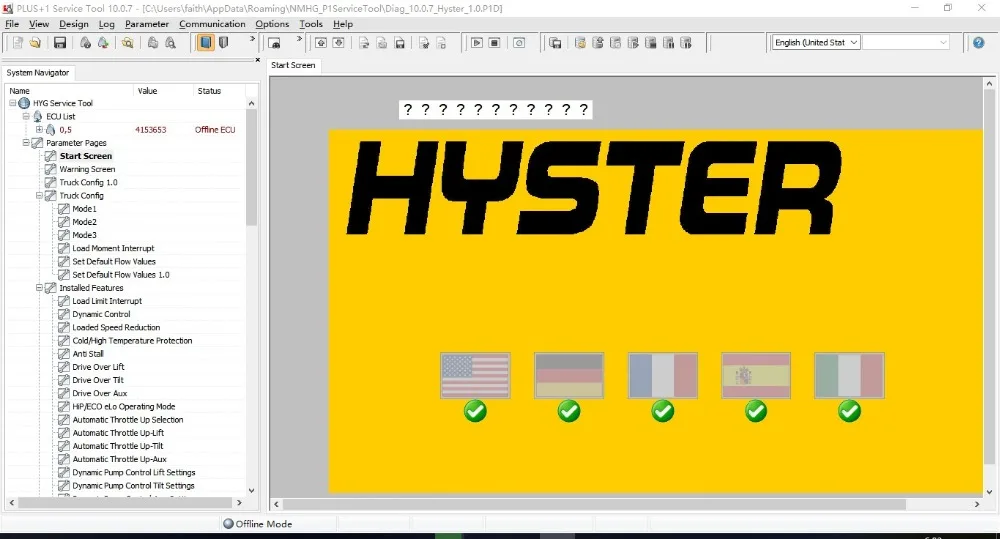Toggle the green checkmark under the Italian flag
This screenshot has width=1000, height=539.
pos(850,411)
